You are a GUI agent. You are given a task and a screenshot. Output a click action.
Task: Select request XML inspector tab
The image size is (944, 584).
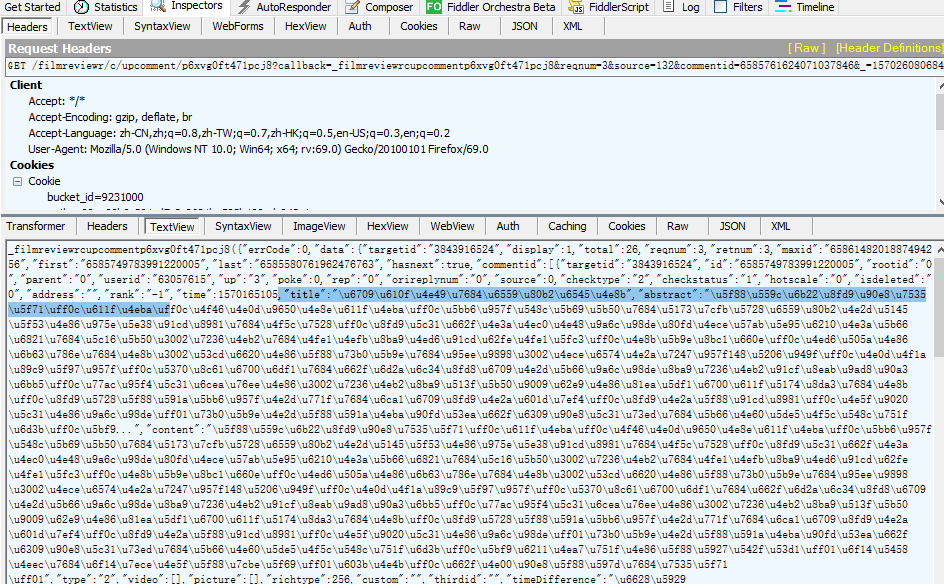pyautogui.click(x=572, y=26)
